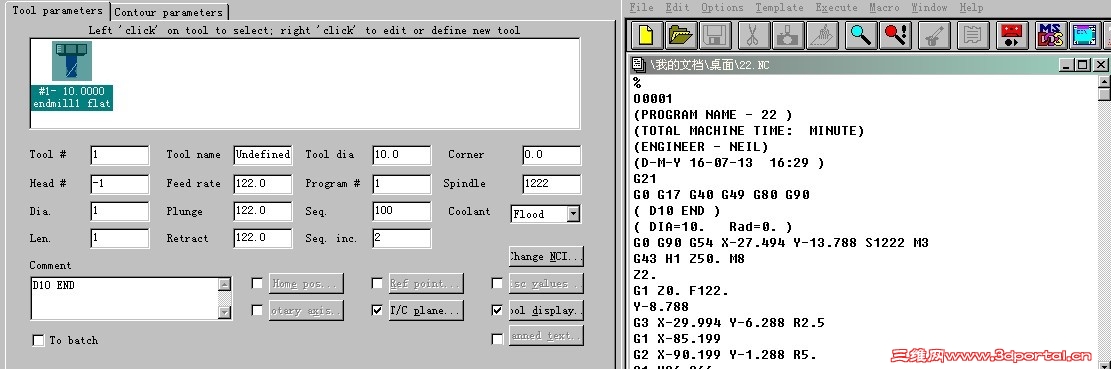Click the Len. offset input field
This screenshot has height=369, width=1111.
coord(120,239)
